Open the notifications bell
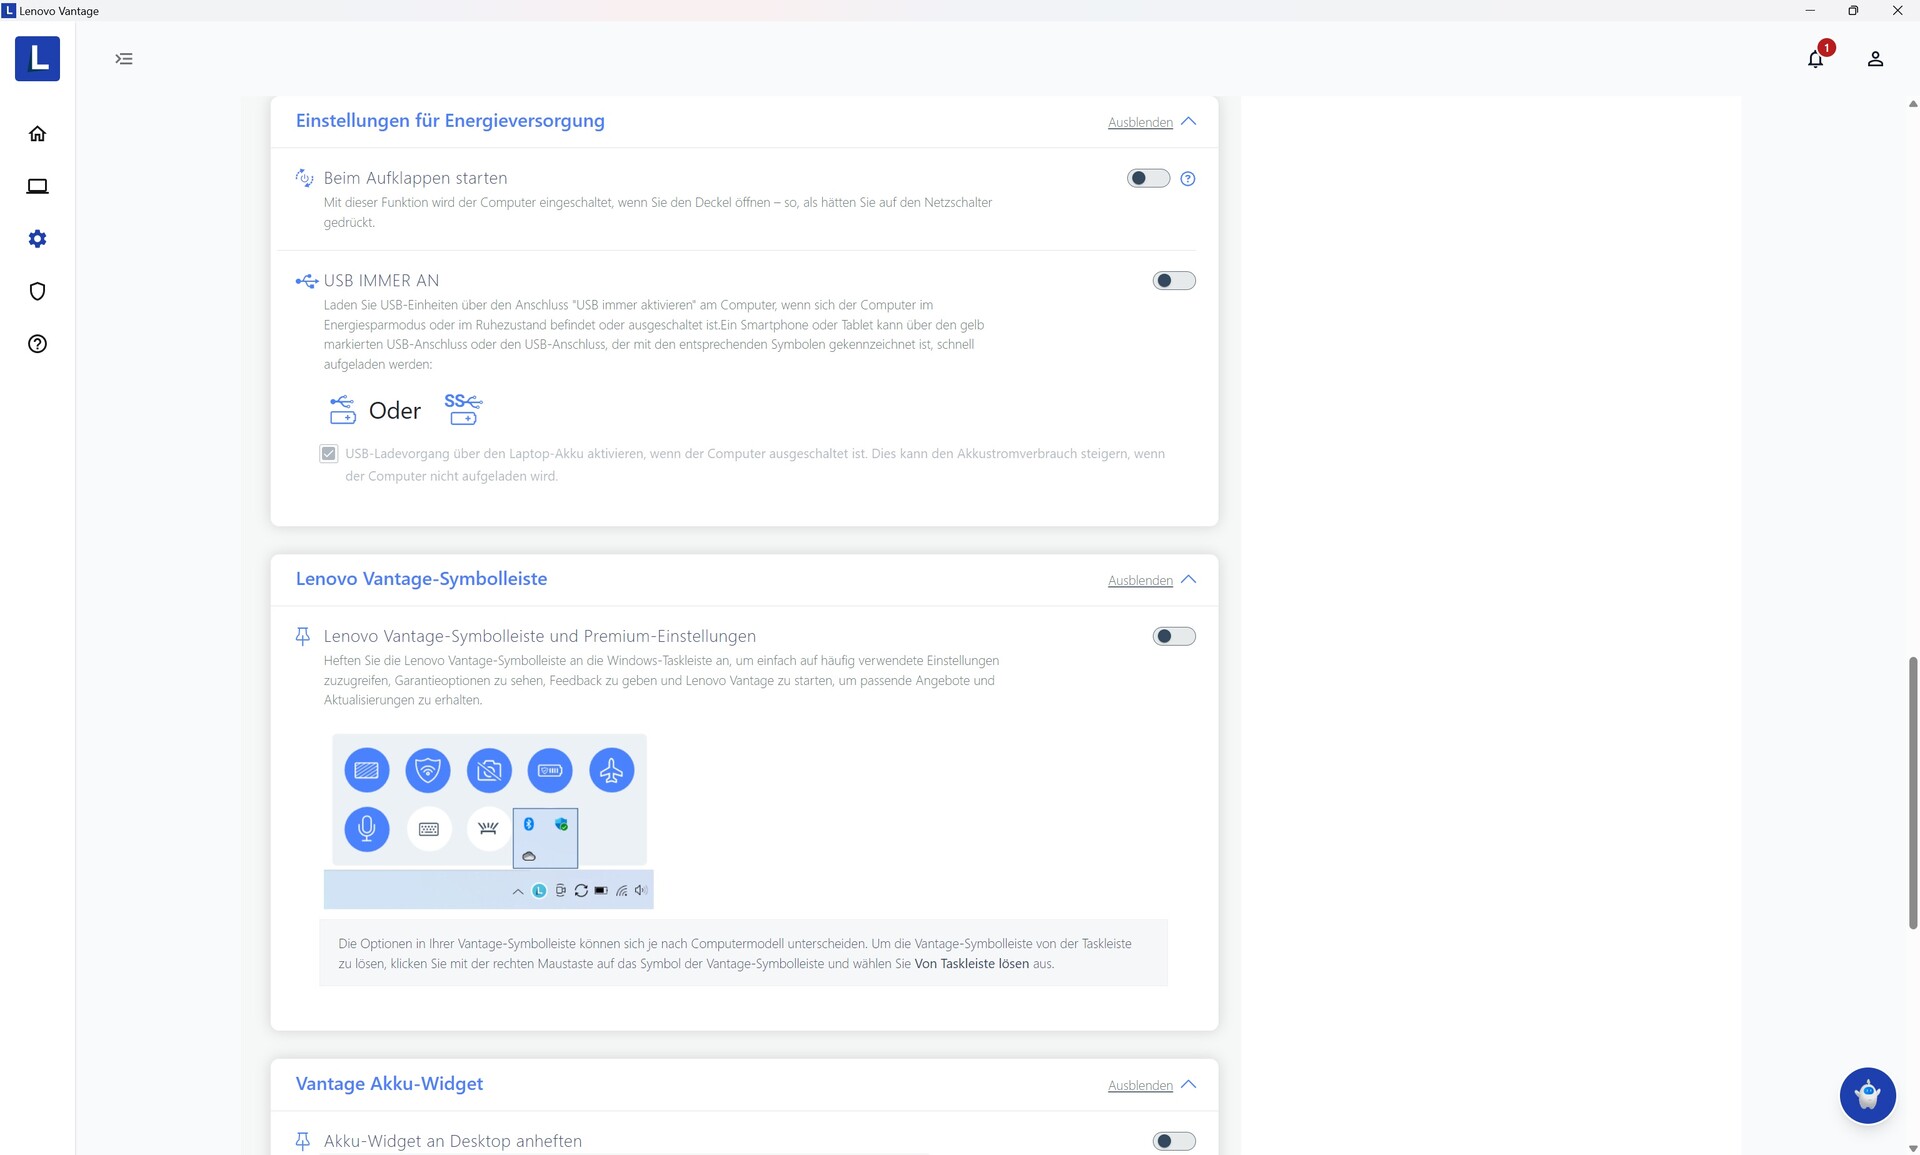 click(x=1815, y=59)
